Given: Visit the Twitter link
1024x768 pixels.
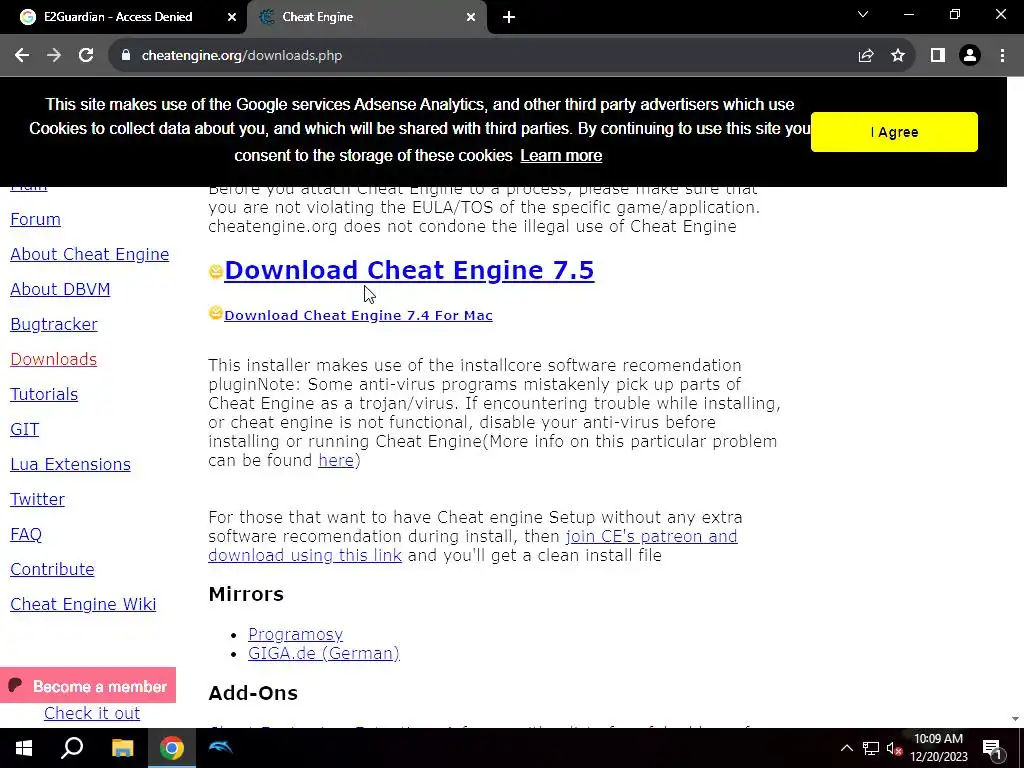Looking at the screenshot, I should point(37,500).
